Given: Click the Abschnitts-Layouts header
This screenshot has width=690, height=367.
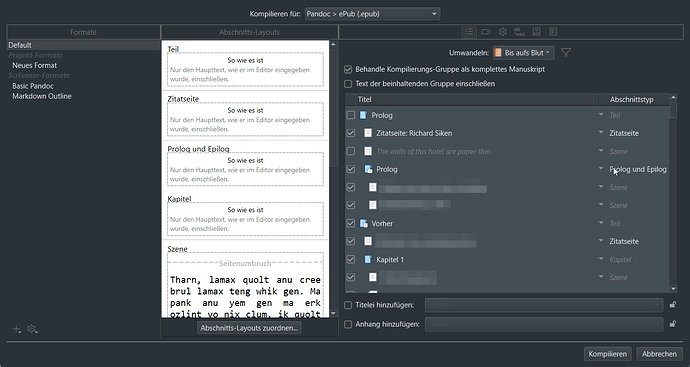Looking at the screenshot, I should [250, 32].
